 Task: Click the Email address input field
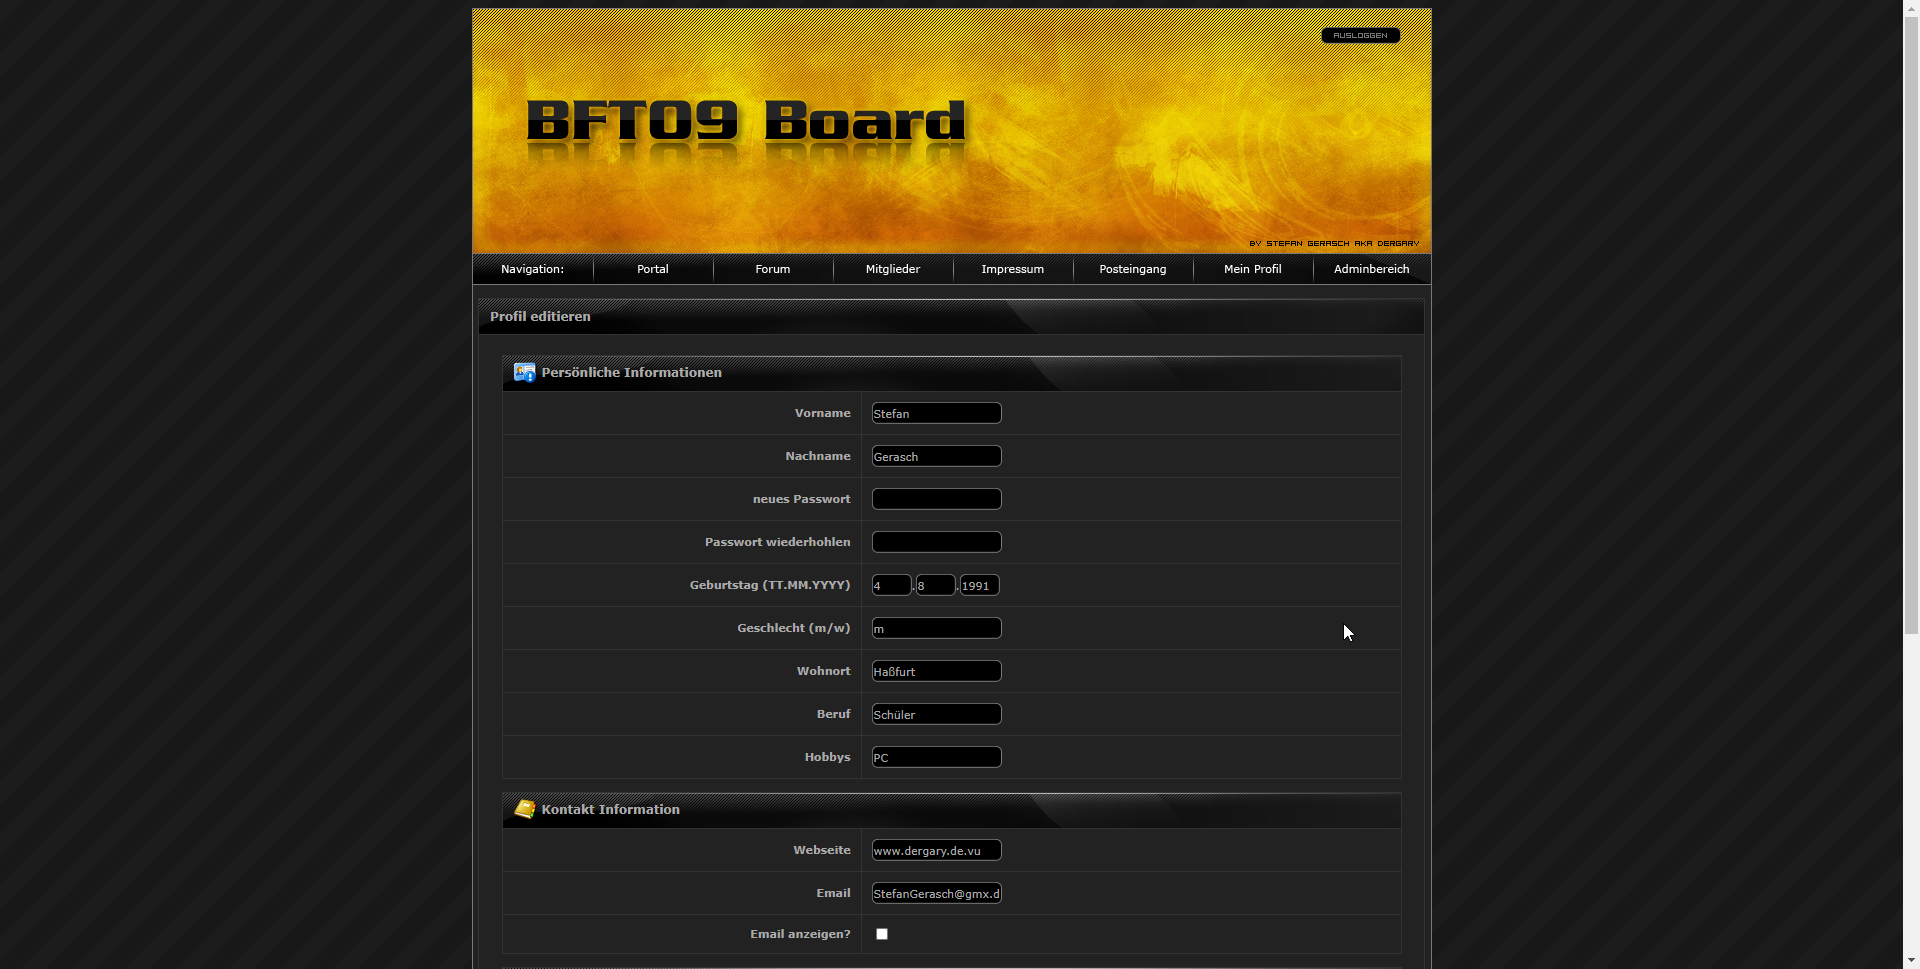pyautogui.click(x=936, y=893)
